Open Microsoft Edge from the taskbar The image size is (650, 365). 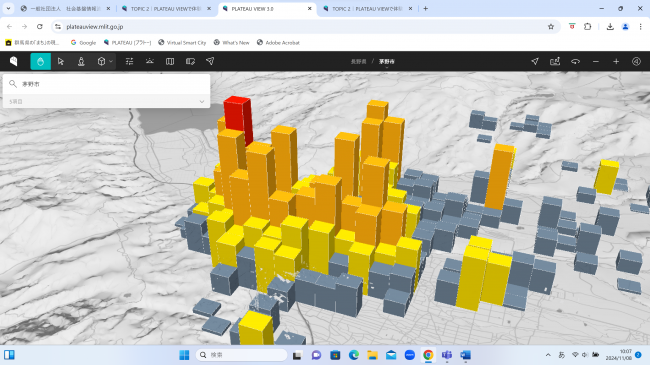tap(354, 355)
